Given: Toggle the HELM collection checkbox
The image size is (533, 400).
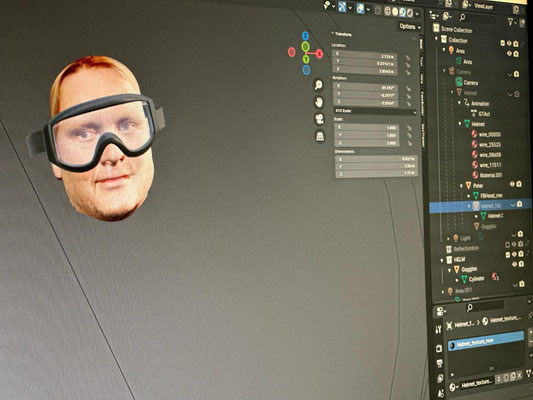Looking at the screenshot, I should pos(508,255).
